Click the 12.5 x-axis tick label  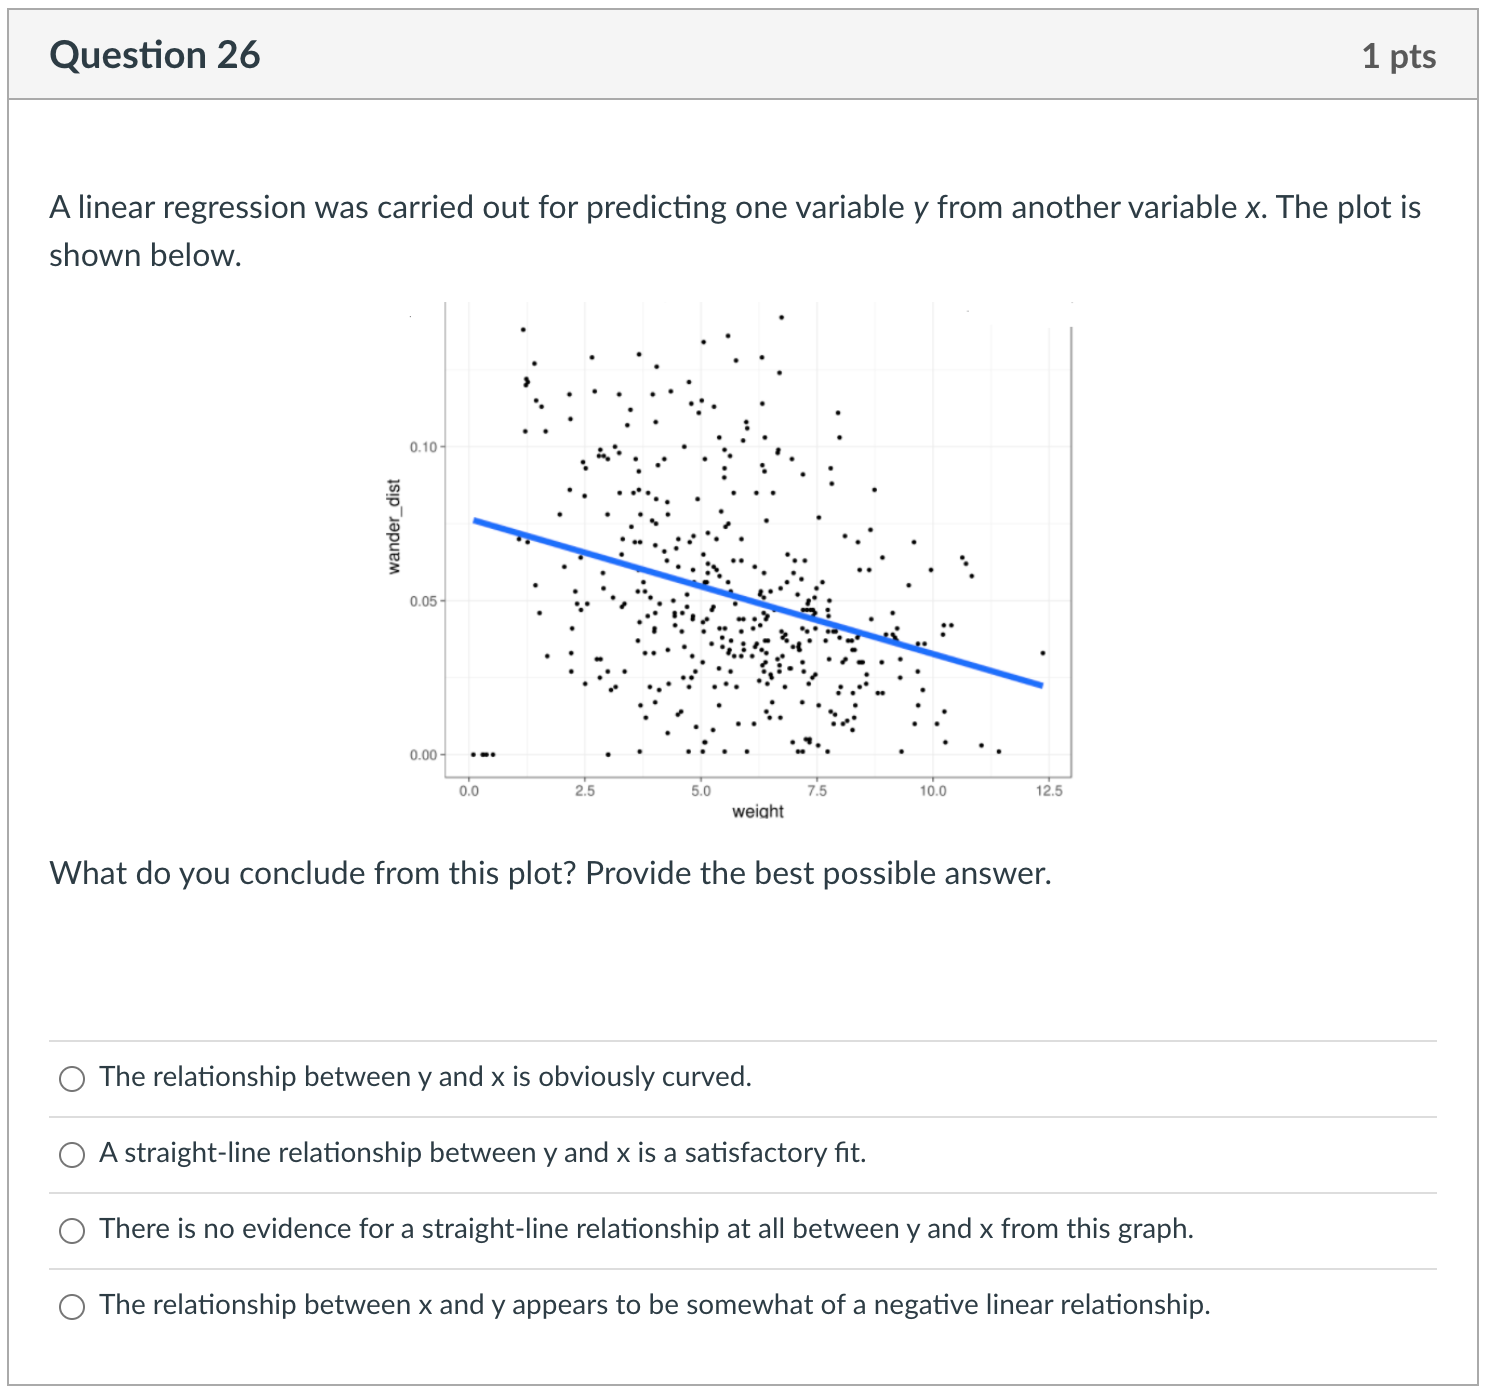pos(1049,791)
